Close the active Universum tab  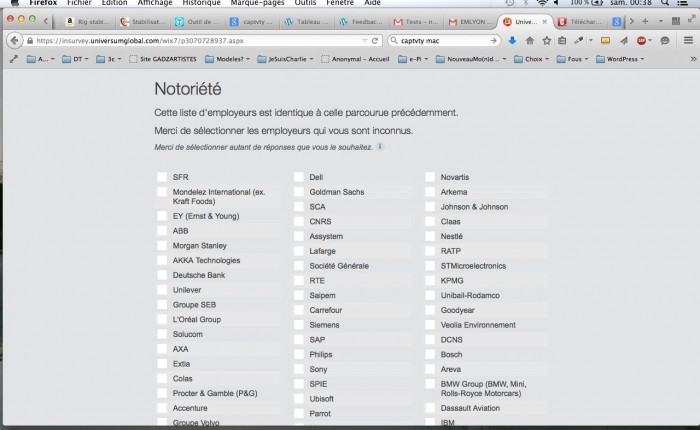[545, 21]
